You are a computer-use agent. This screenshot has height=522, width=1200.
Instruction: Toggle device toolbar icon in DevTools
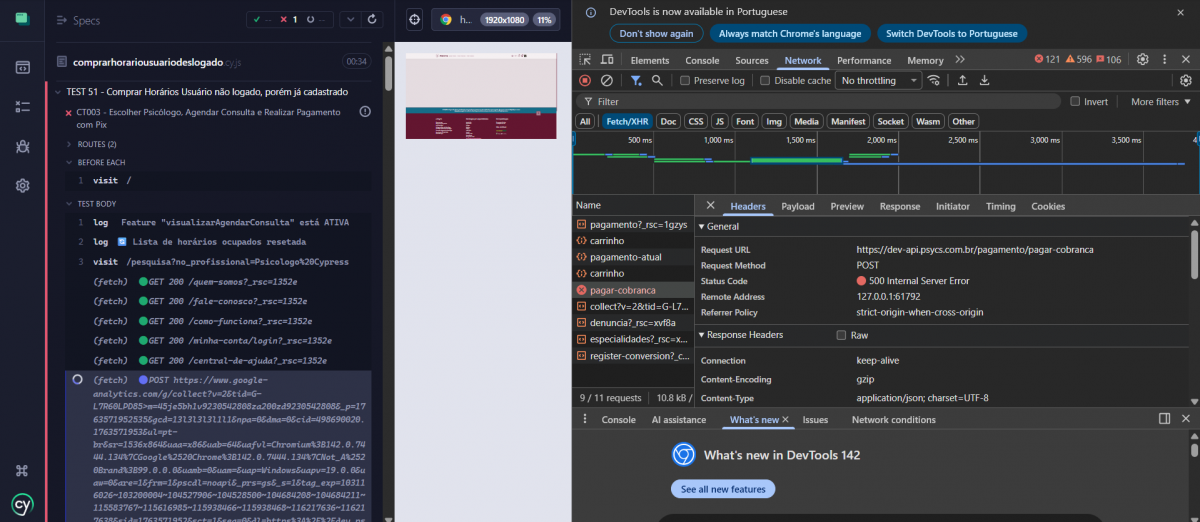[608, 60]
